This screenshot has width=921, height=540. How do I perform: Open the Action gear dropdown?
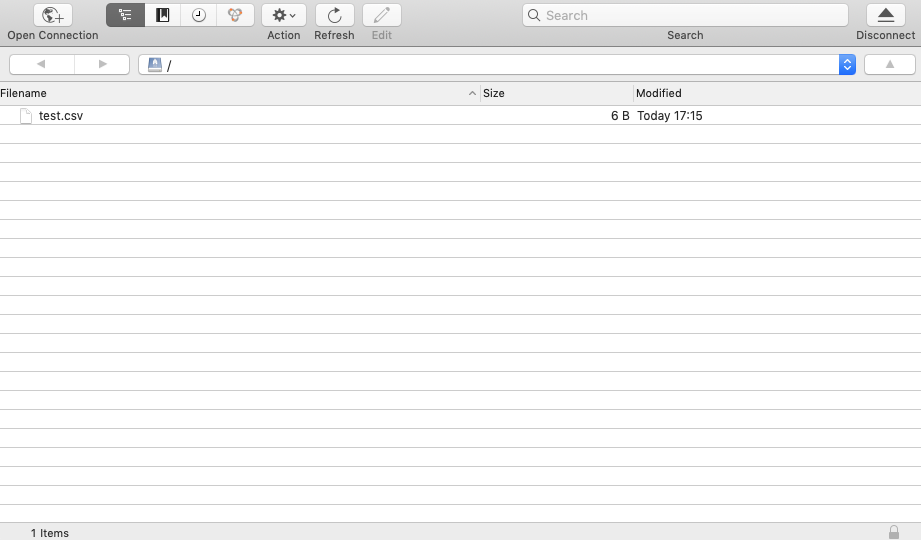(284, 15)
